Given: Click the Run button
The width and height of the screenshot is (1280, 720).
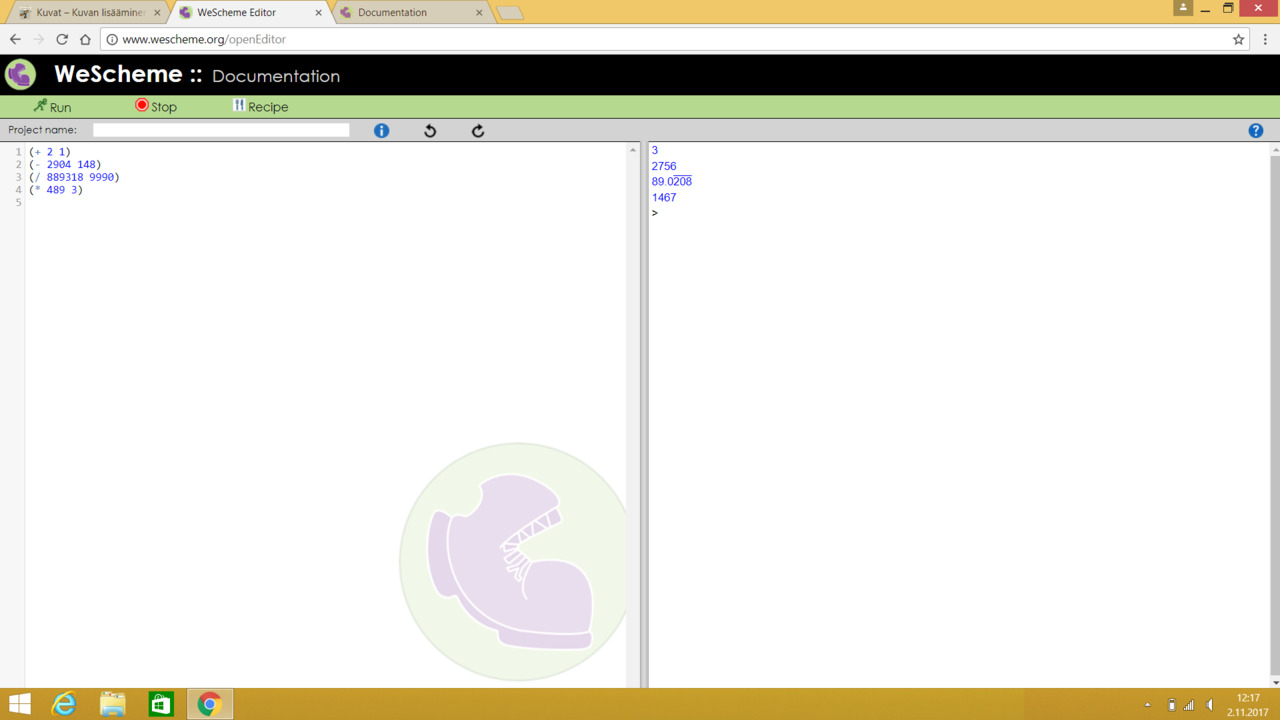Looking at the screenshot, I should pyautogui.click(x=52, y=106).
